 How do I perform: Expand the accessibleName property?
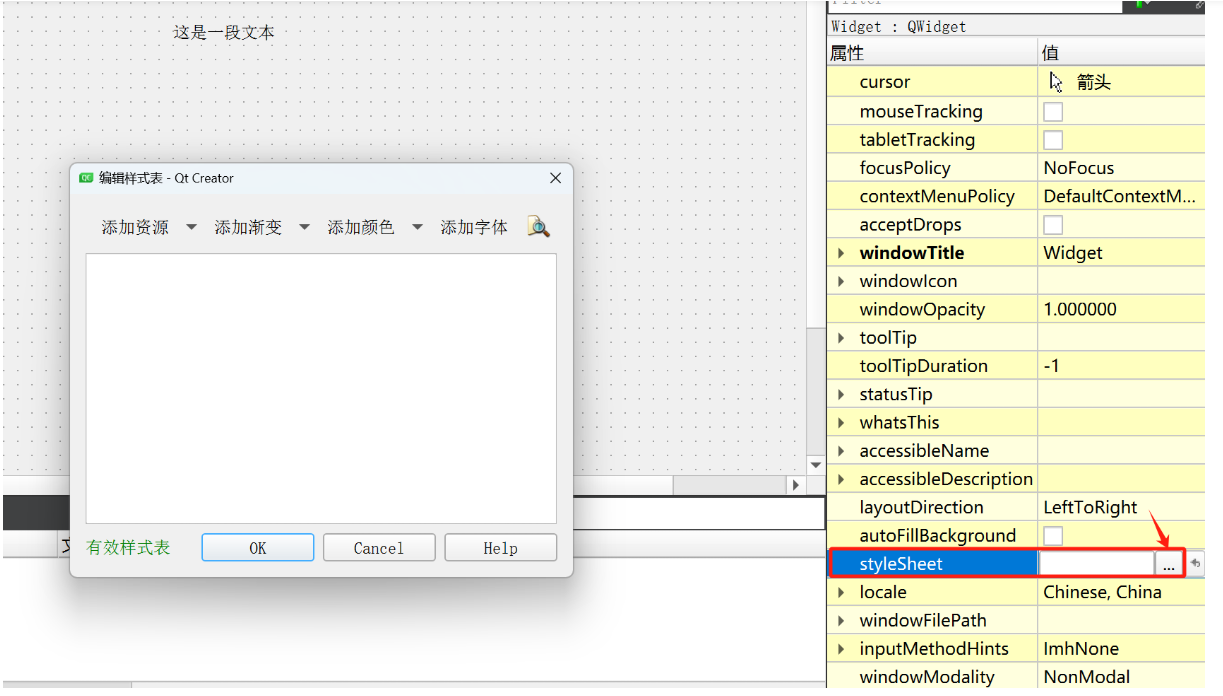point(841,451)
